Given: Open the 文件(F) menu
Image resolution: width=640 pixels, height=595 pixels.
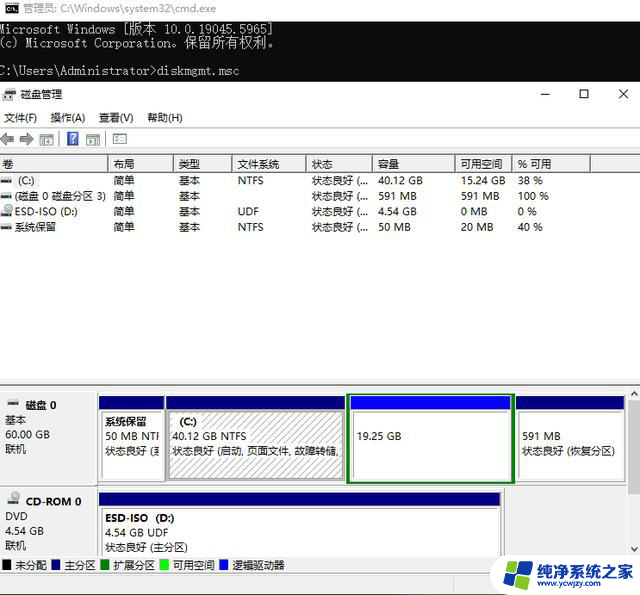Looking at the screenshot, I should pos(20,118).
